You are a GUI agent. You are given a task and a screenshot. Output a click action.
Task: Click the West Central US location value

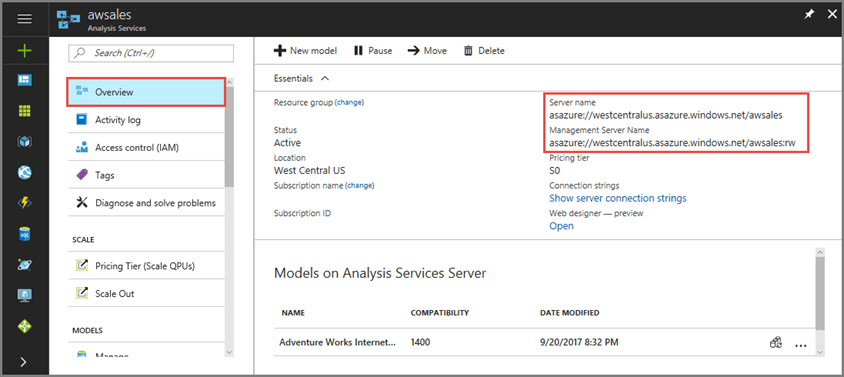click(310, 171)
